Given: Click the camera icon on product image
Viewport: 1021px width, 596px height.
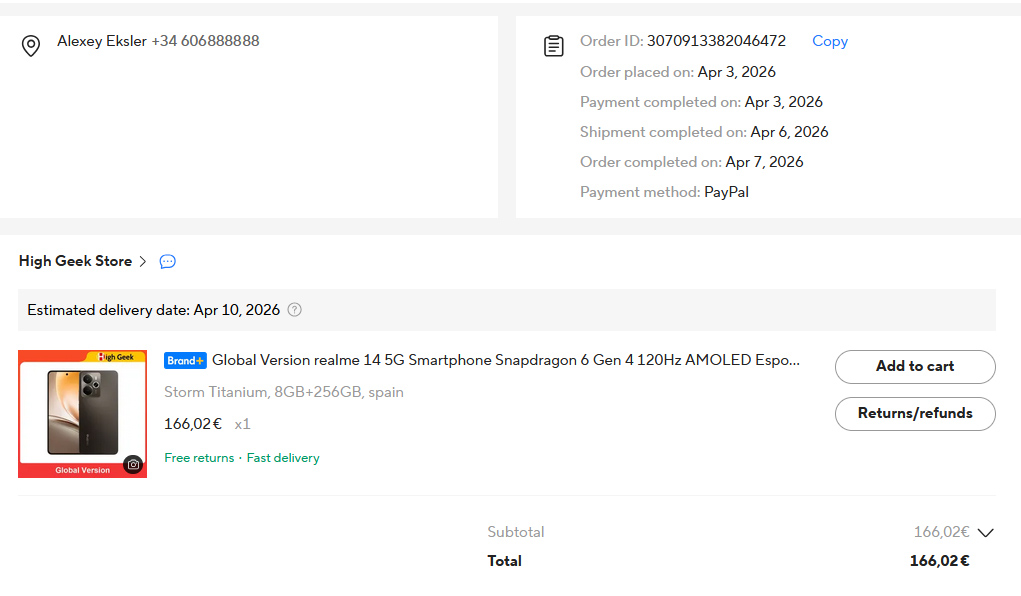Looking at the screenshot, I should pyautogui.click(x=133, y=464).
